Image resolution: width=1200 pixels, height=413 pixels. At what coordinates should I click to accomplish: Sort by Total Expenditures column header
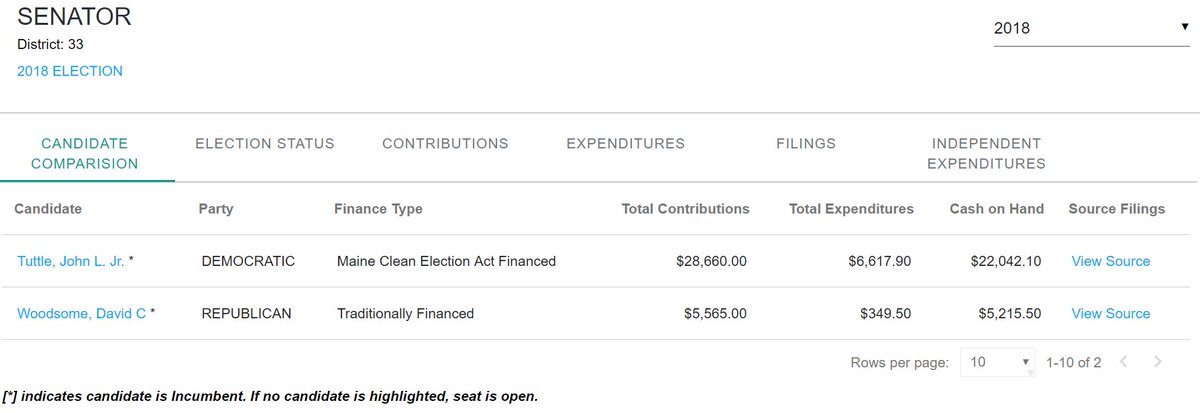click(851, 209)
